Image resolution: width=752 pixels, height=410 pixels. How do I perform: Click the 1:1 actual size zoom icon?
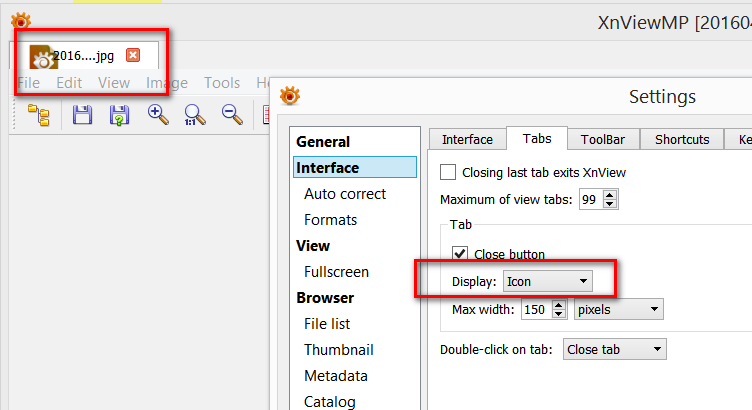tap(195, 114)
